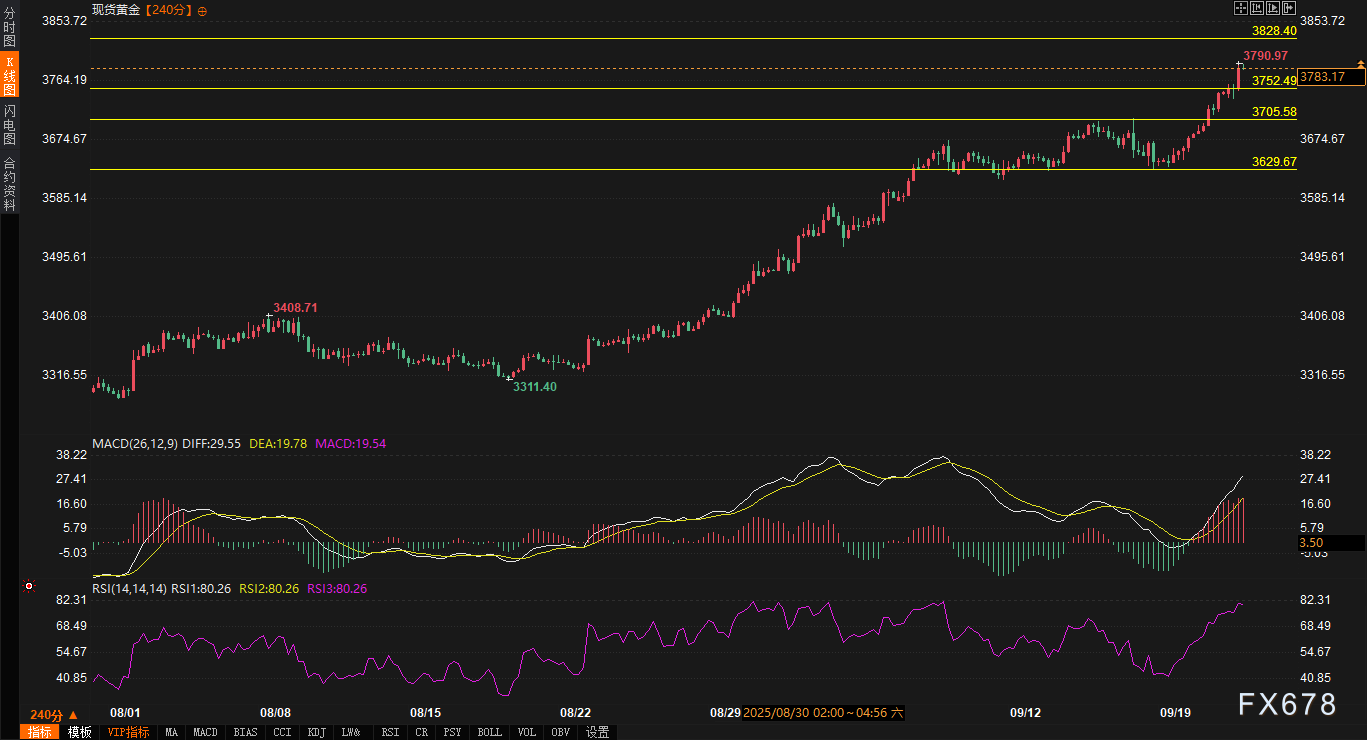
Task: Click the chart playback icon at top right
Action: (x=1275, y=7)
